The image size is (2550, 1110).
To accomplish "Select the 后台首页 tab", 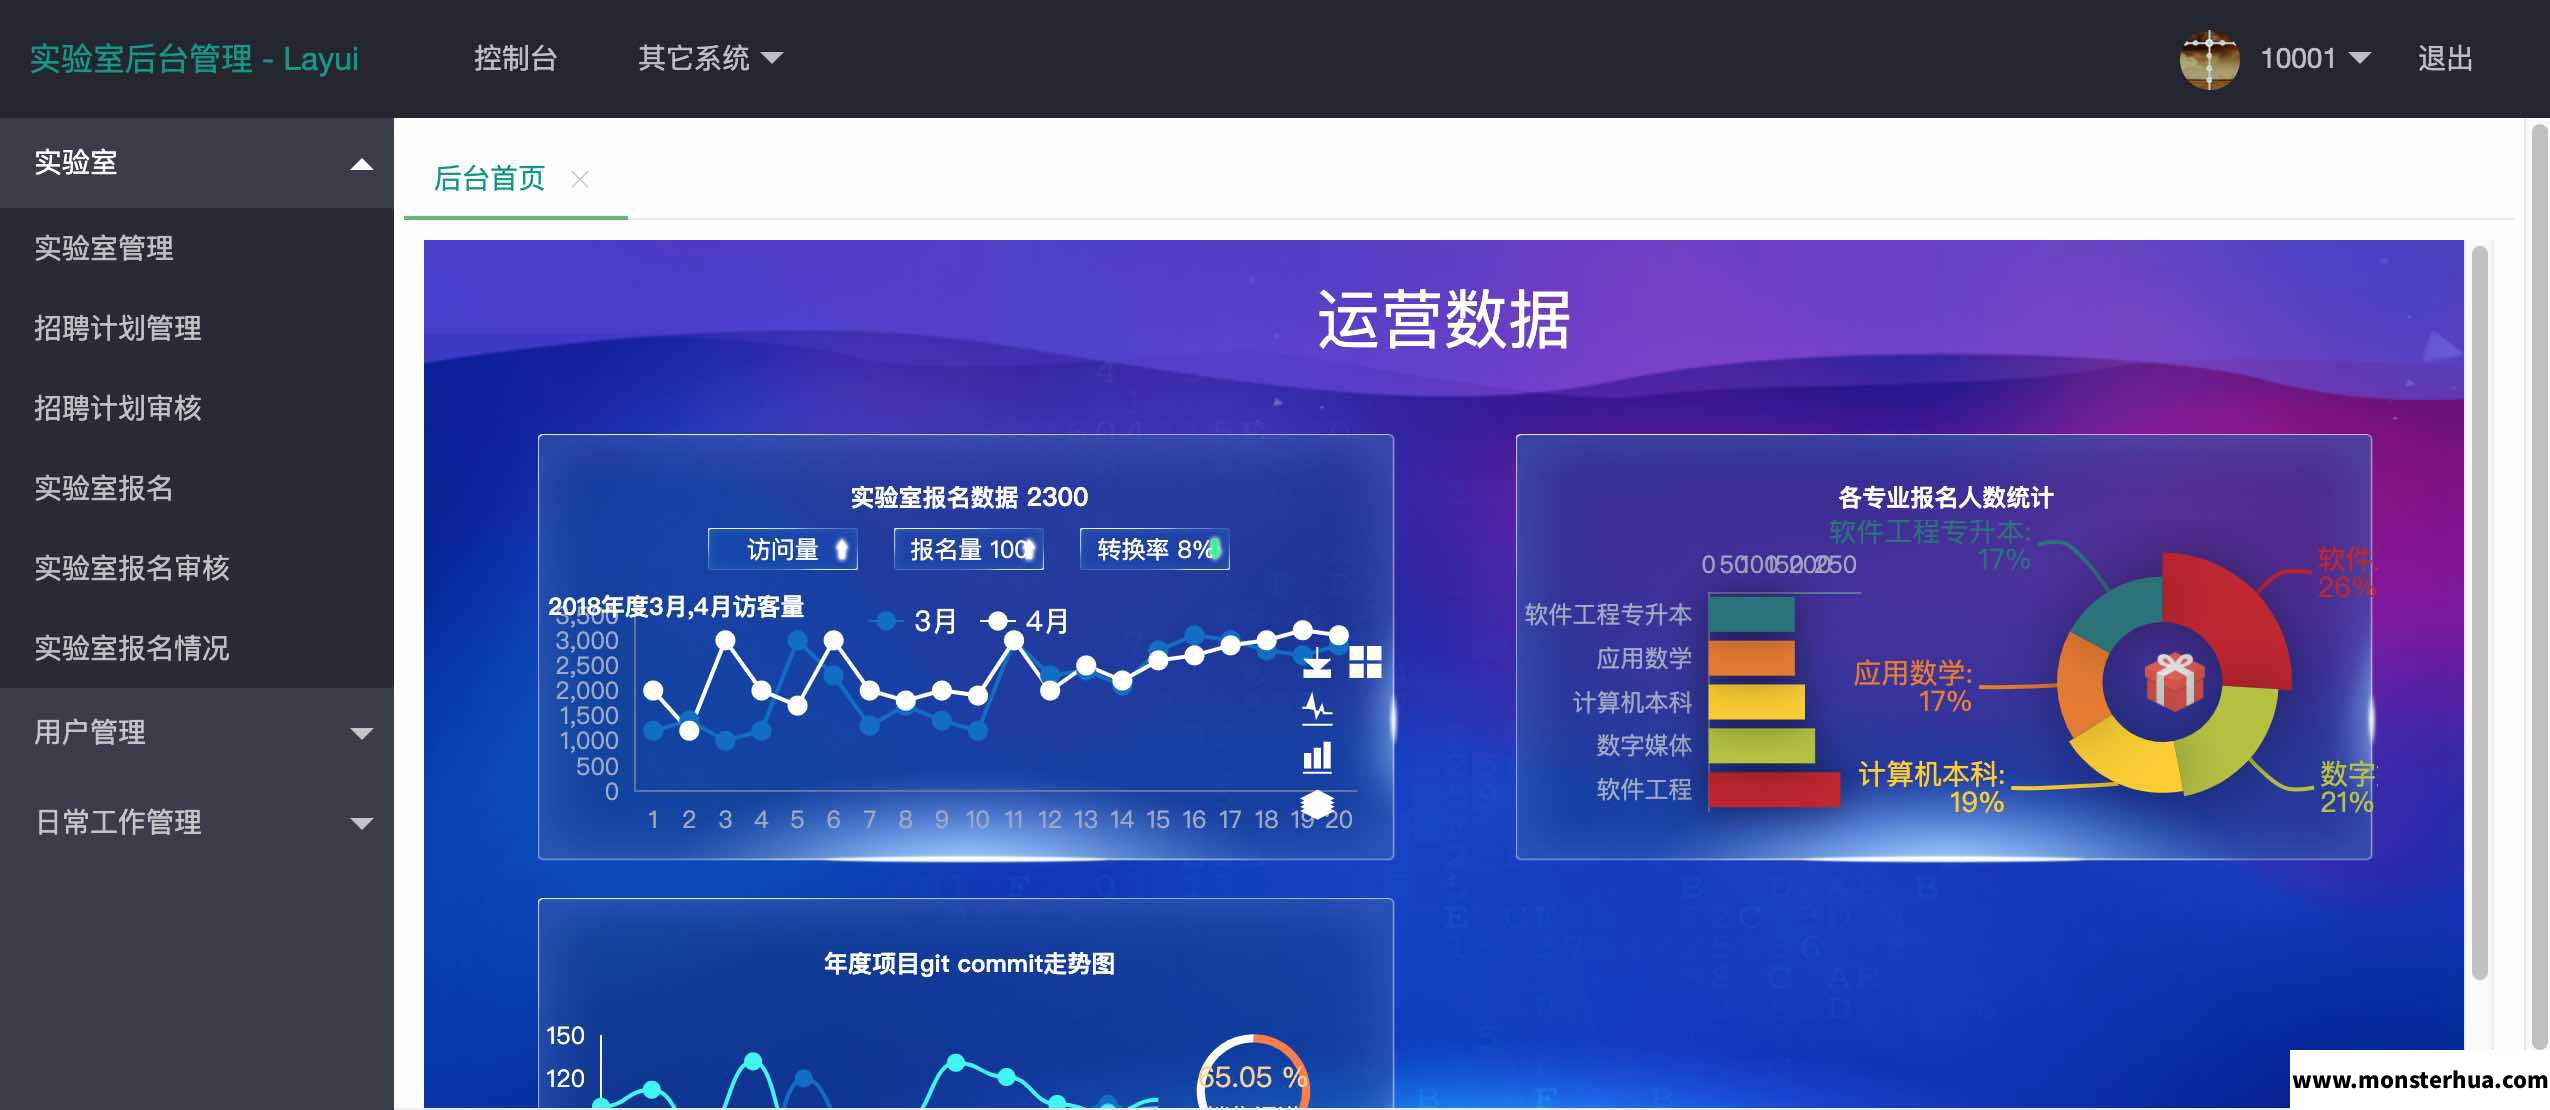I will click(489, 179).
